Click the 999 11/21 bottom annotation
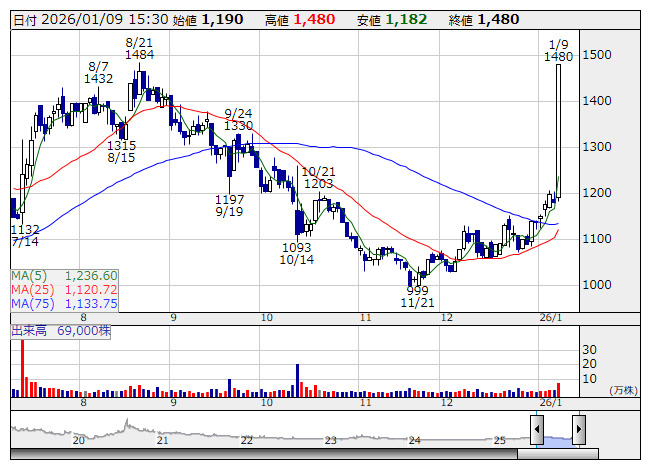This screenshot has width=653, height=470. pos(417,296)
